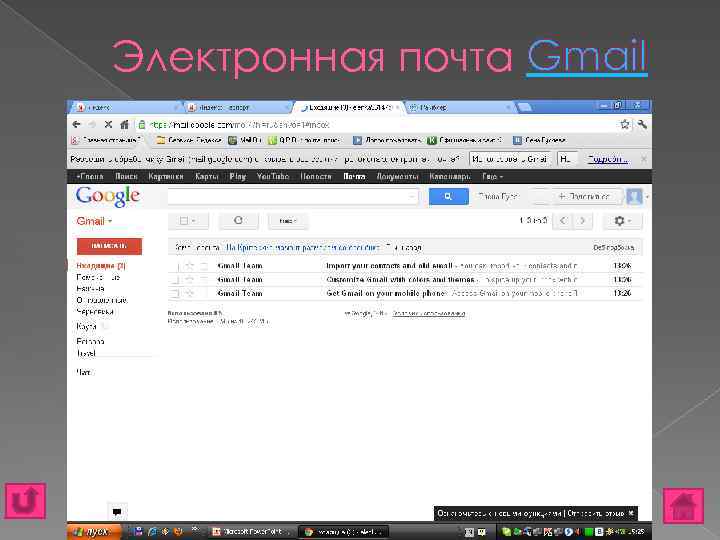Open the Mail.Ru bookmark
The width and height of the screenshot is (720, 540).
click(x=245, y=140)
